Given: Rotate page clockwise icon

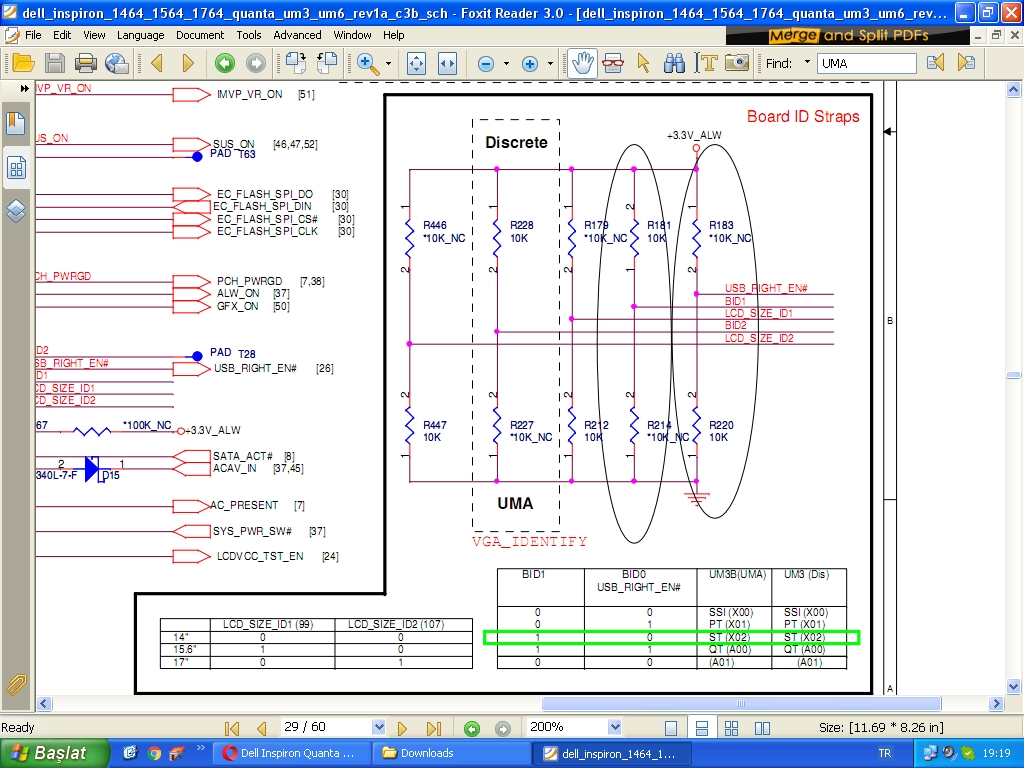Looking at the screenshot, I should coord(296,63).
